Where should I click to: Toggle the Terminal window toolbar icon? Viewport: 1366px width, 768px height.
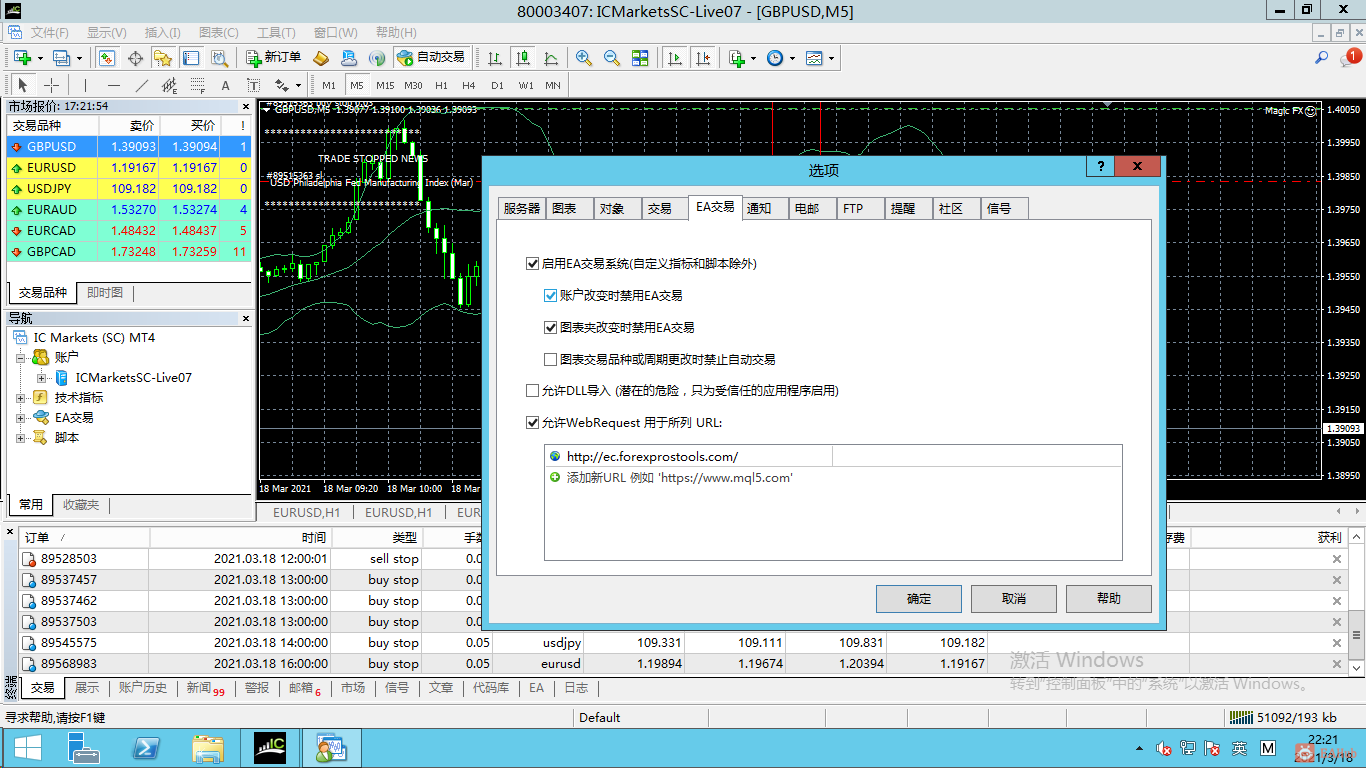click(191, 58)
